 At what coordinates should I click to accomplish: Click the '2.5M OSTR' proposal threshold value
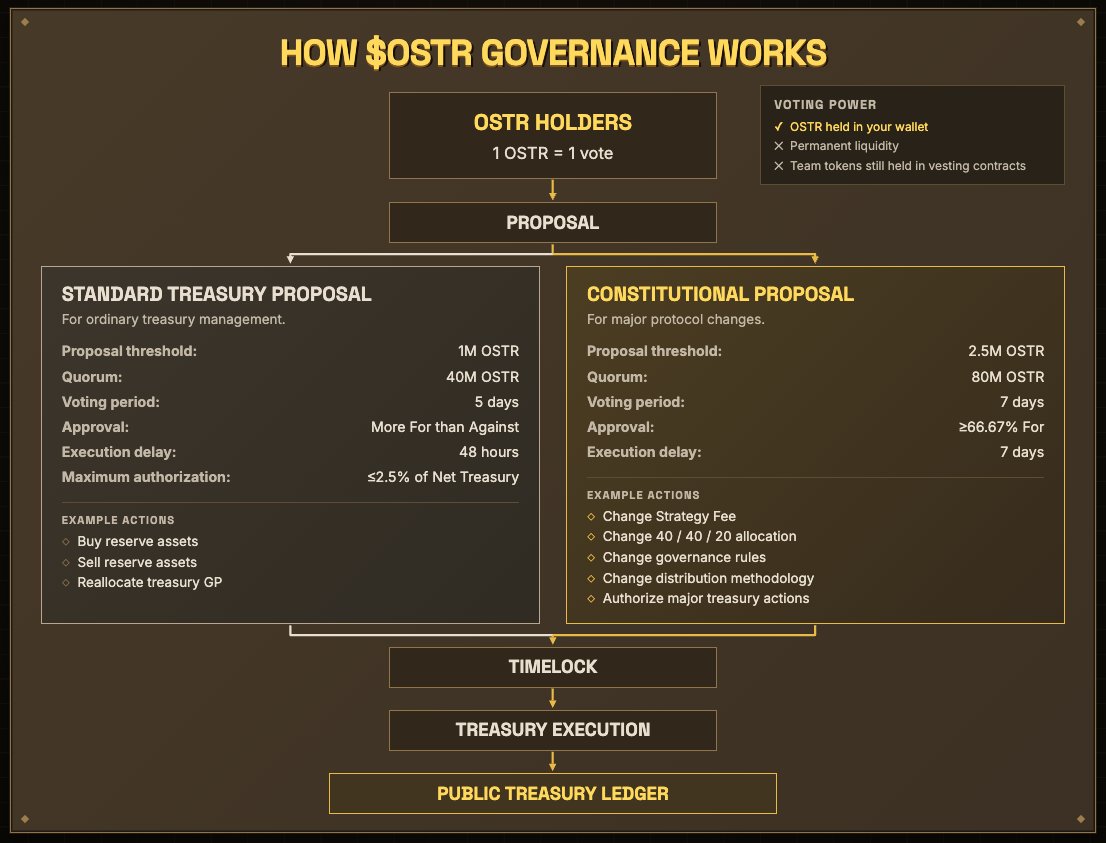(x=1006, y=351)
